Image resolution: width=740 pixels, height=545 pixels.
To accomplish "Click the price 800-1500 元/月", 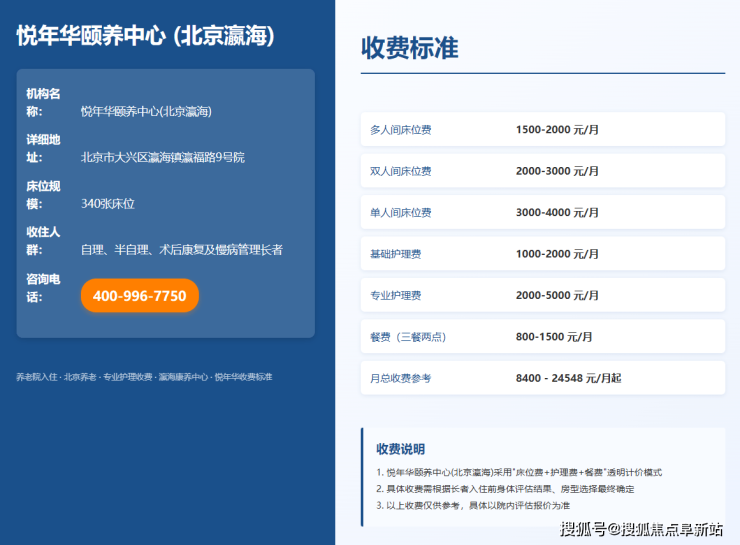I will pos(554,337).
